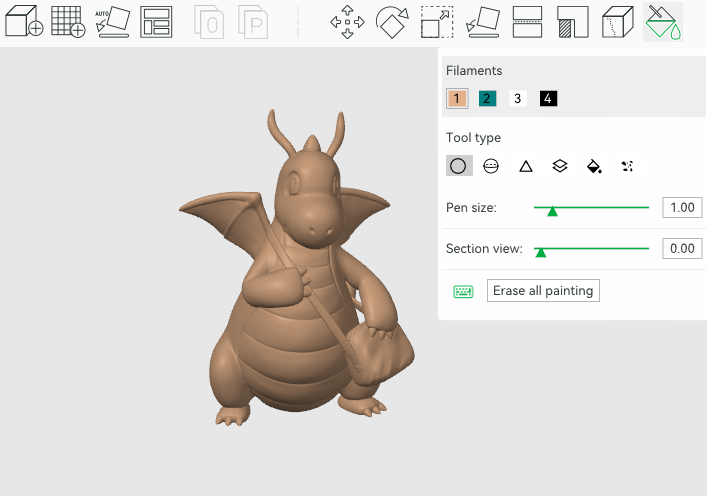Choose the Fill bucket tool type
Viewport: 707px width, 496px height.
[594, 166]
